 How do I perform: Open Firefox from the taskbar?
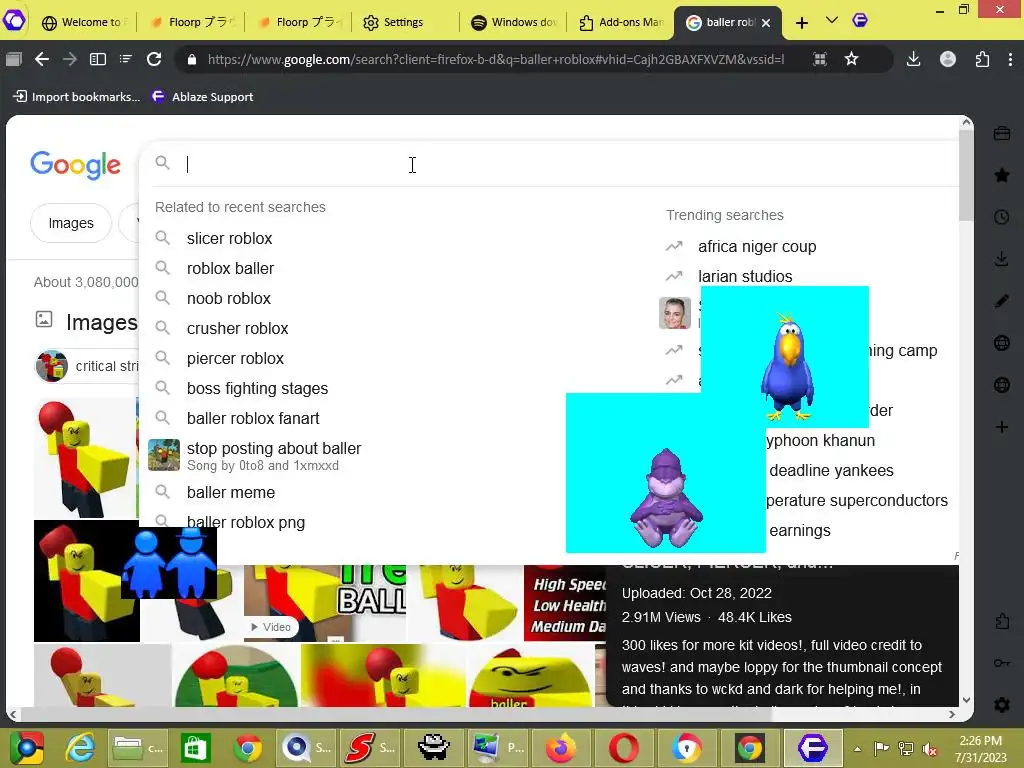pos(561,748)
